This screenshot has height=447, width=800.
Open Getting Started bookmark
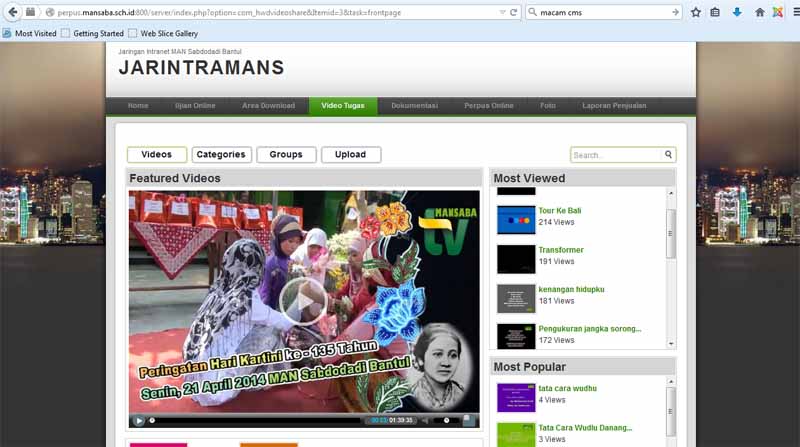point(92,33)
